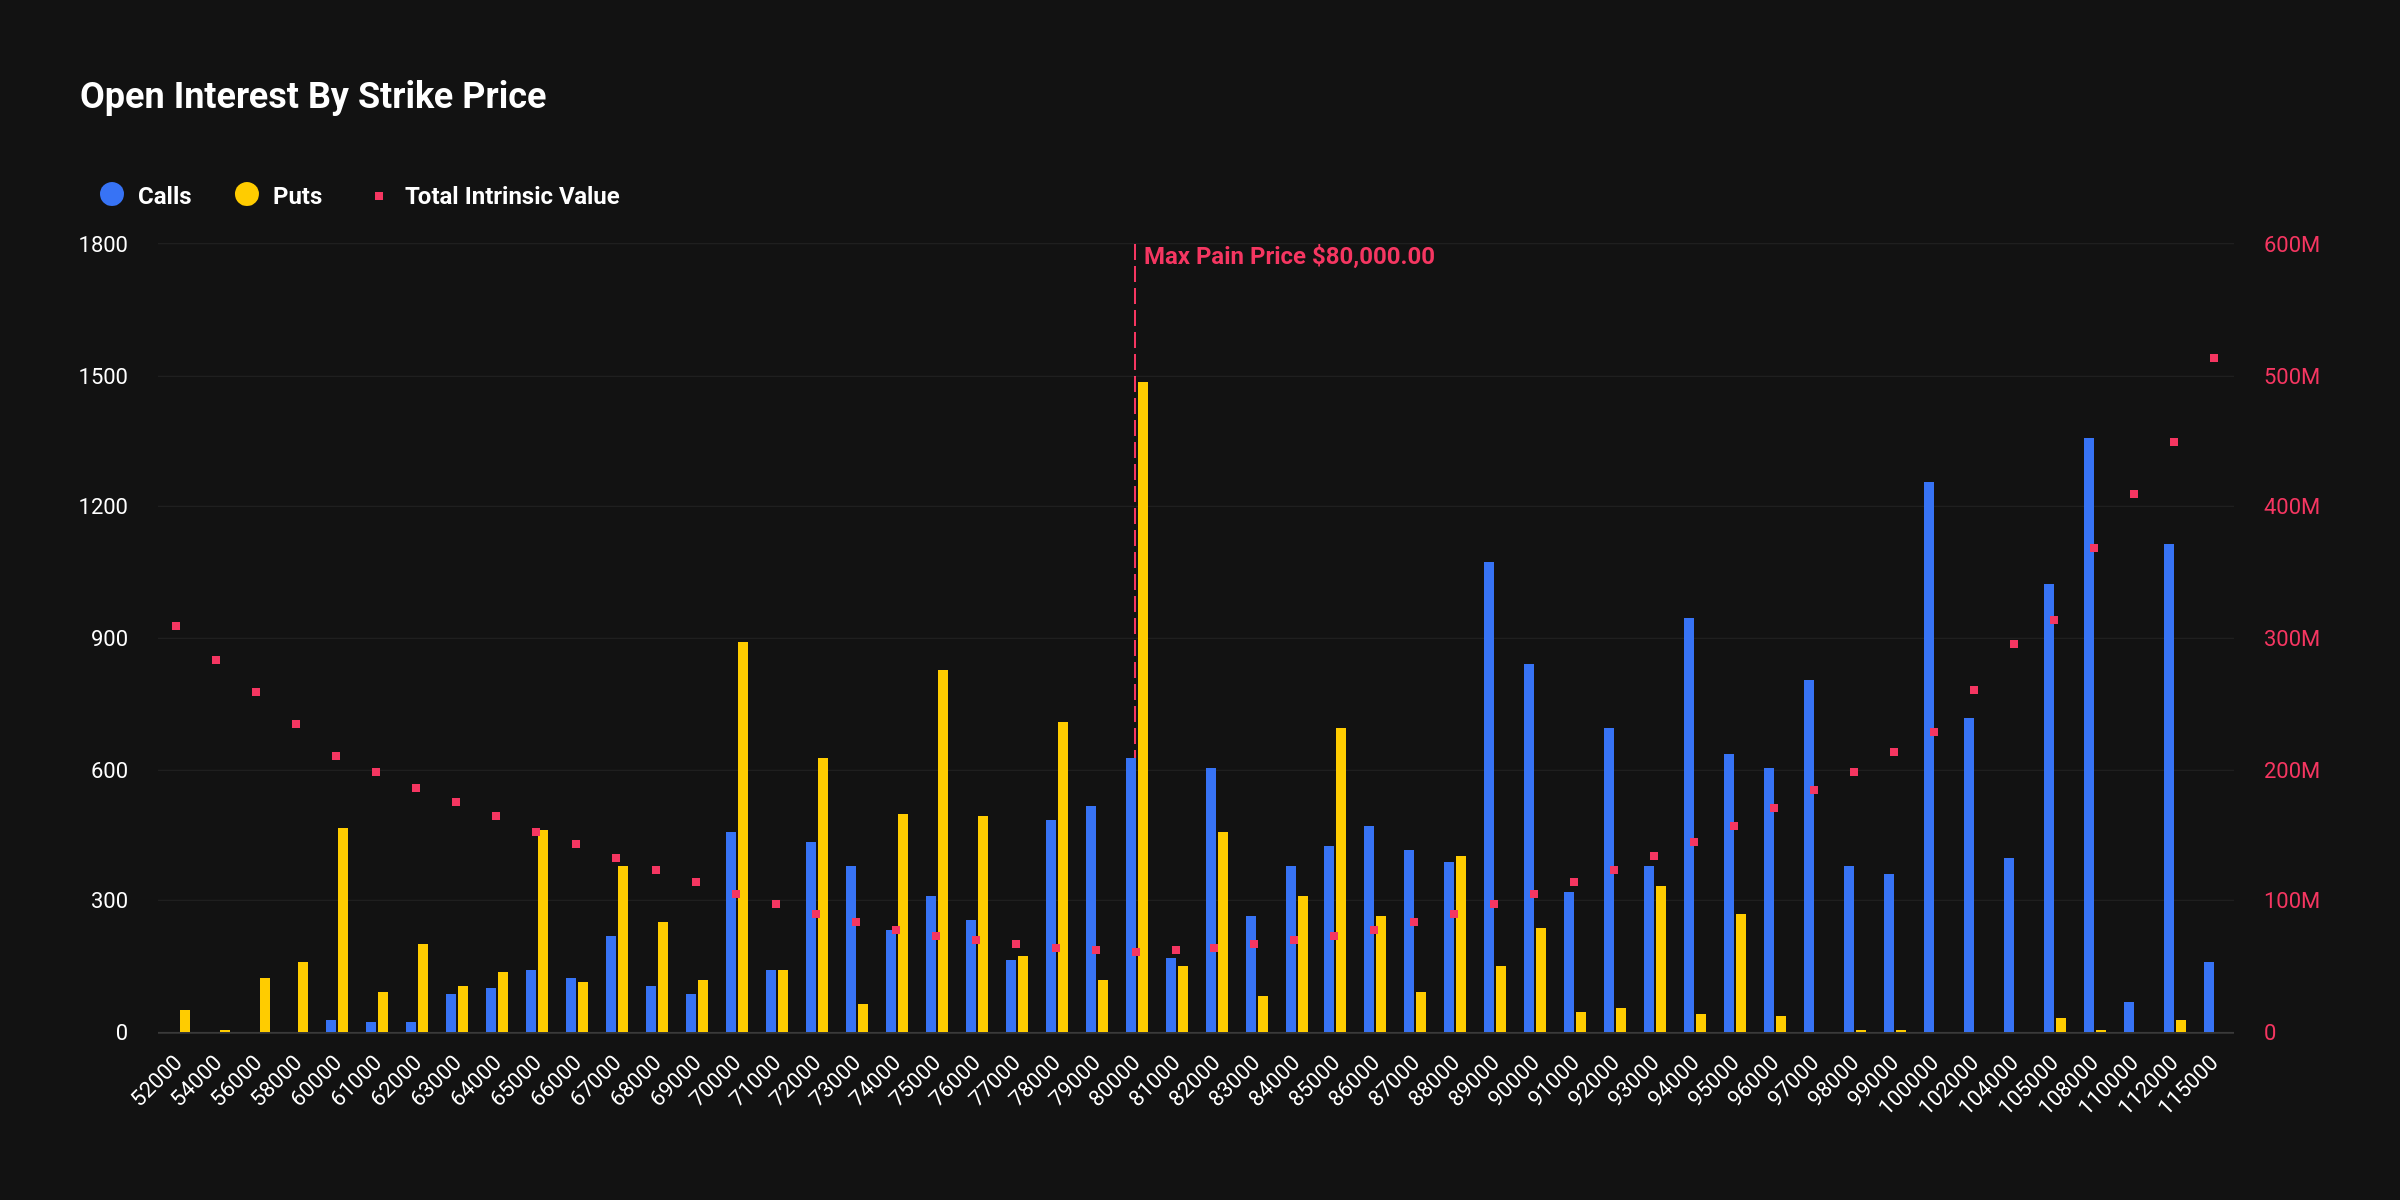Click the Max Pain Price $80,000.00 label
Screen dimensions: 2400x1200
click(1288, 256)
